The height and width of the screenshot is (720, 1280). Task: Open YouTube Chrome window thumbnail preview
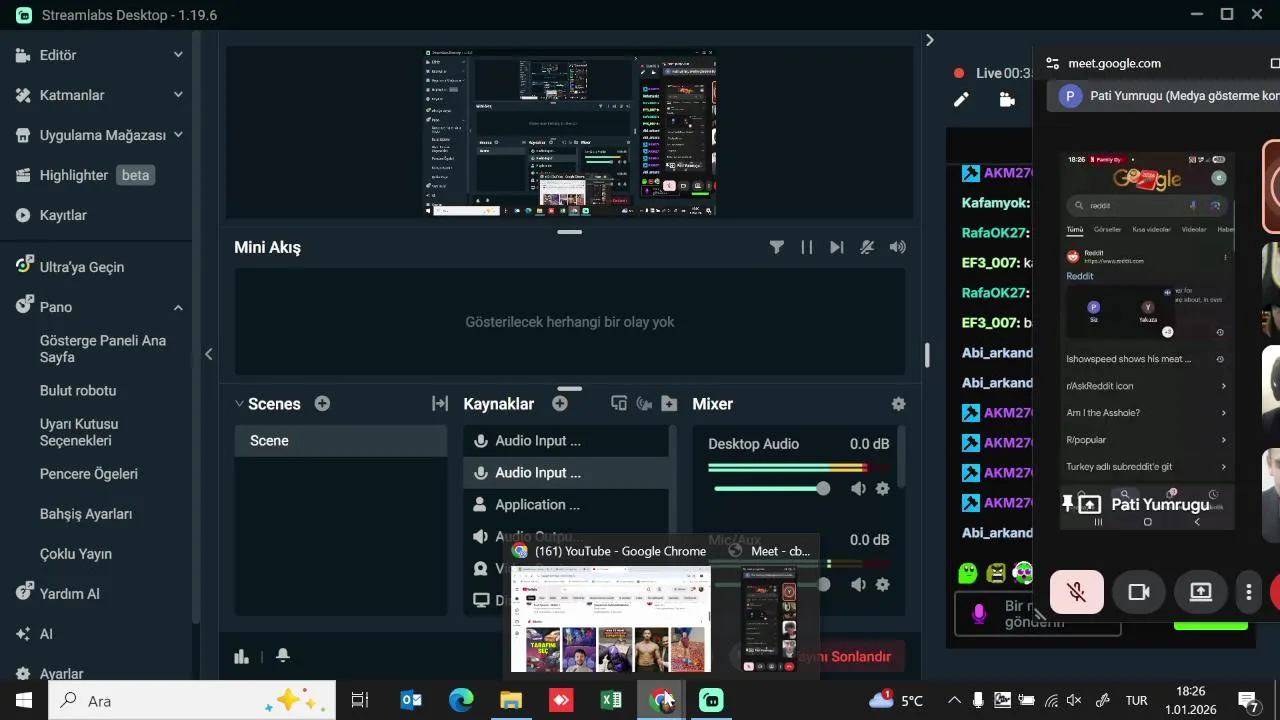(611, 618)
